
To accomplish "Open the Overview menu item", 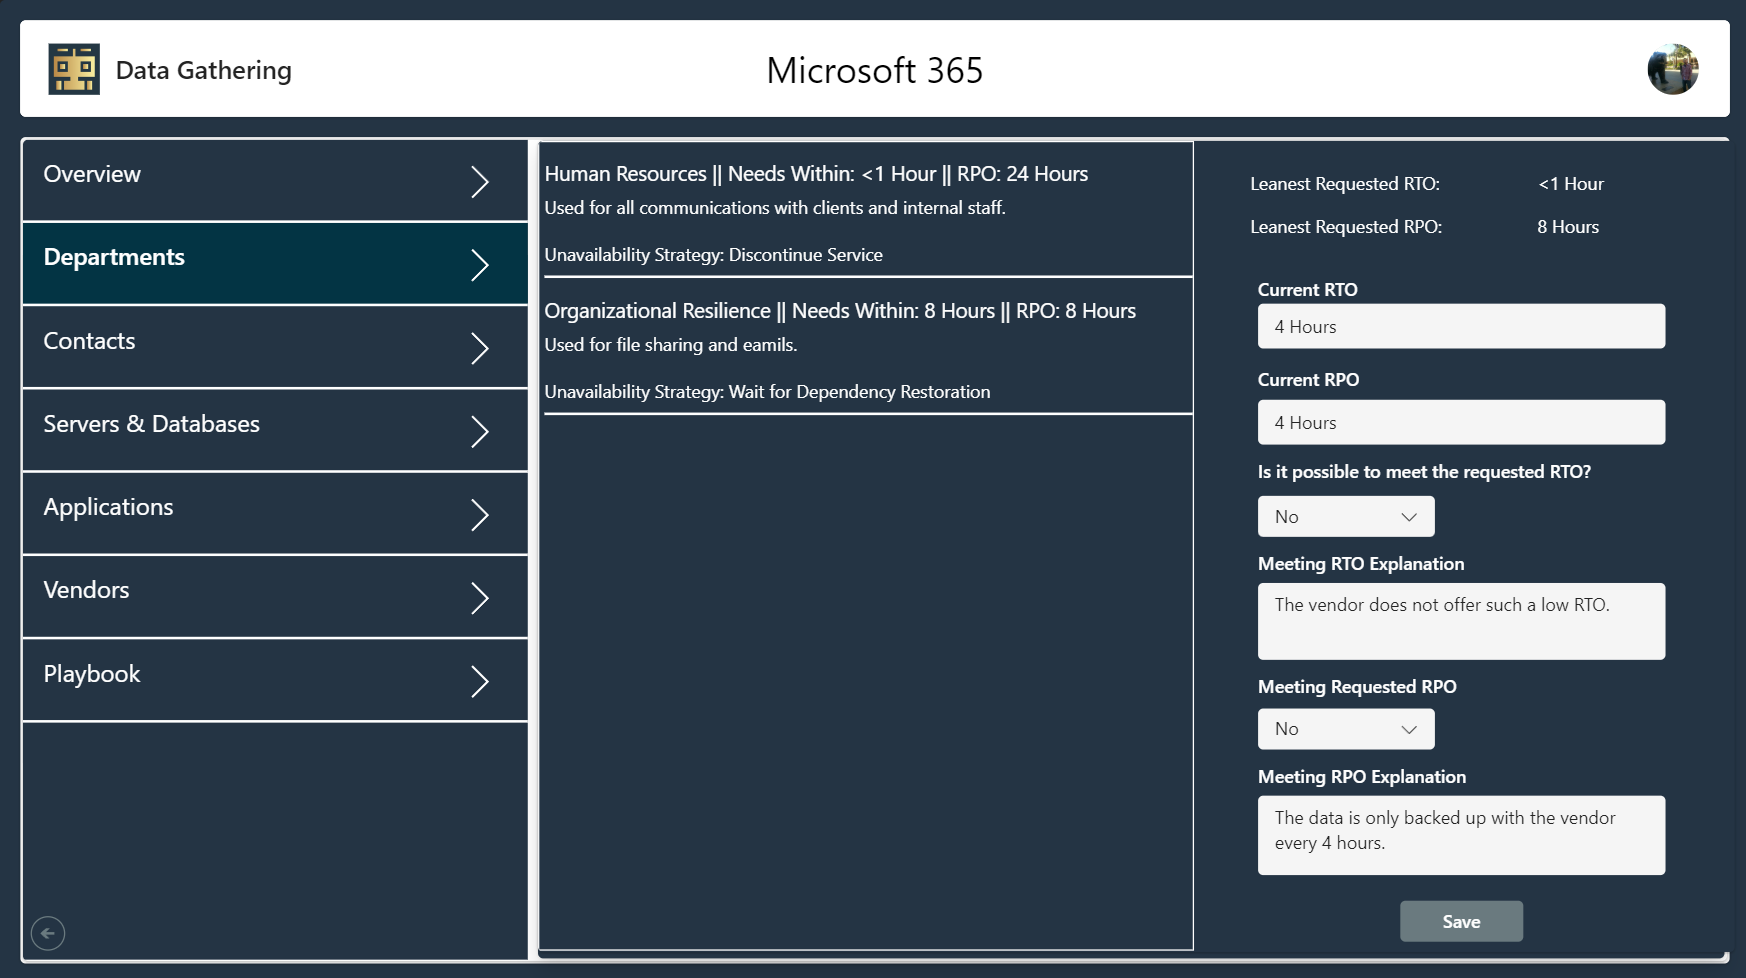I will [275, 180].
